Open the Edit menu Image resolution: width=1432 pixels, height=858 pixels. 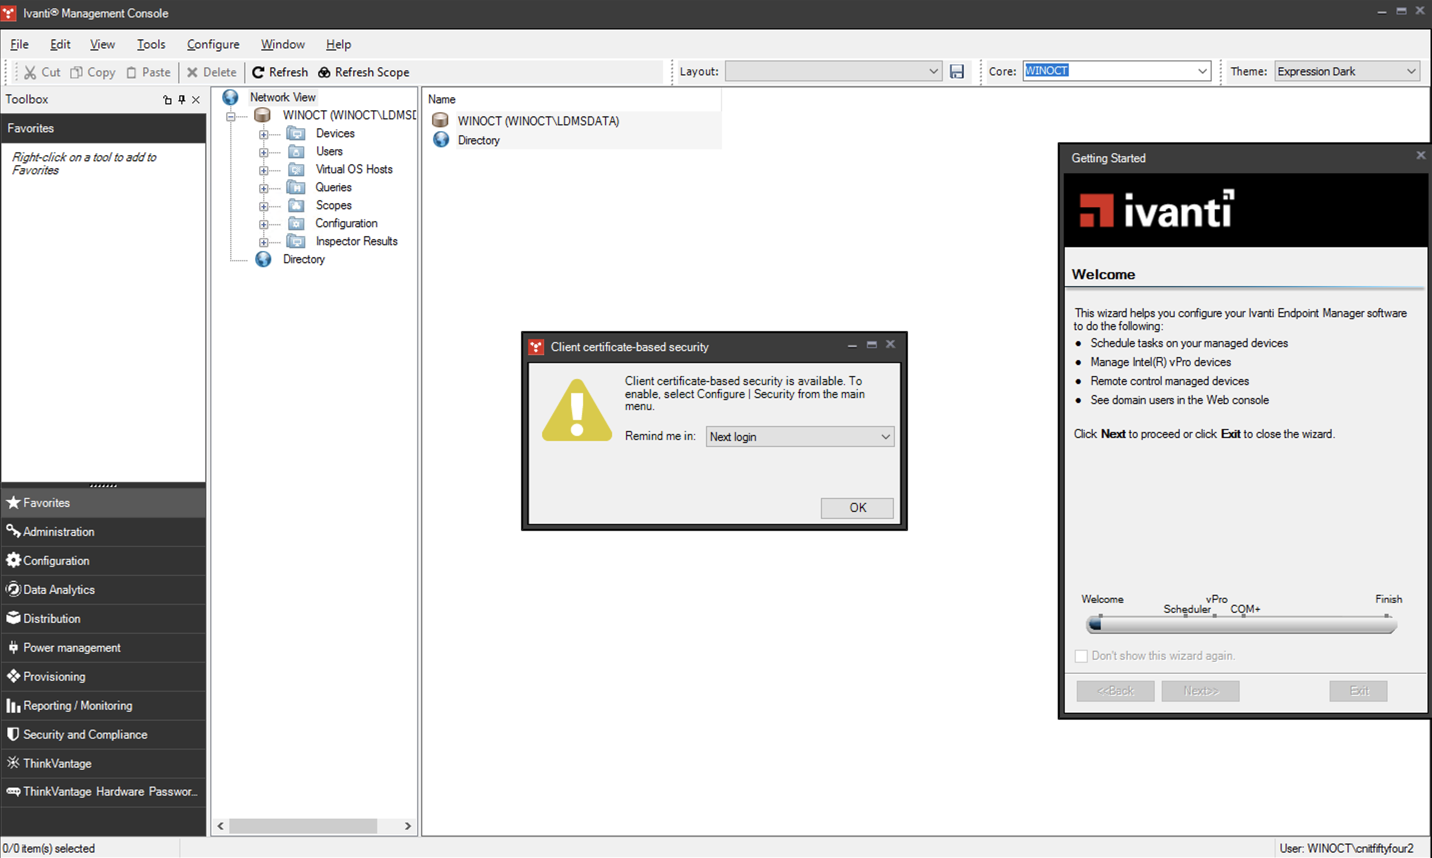60,44
